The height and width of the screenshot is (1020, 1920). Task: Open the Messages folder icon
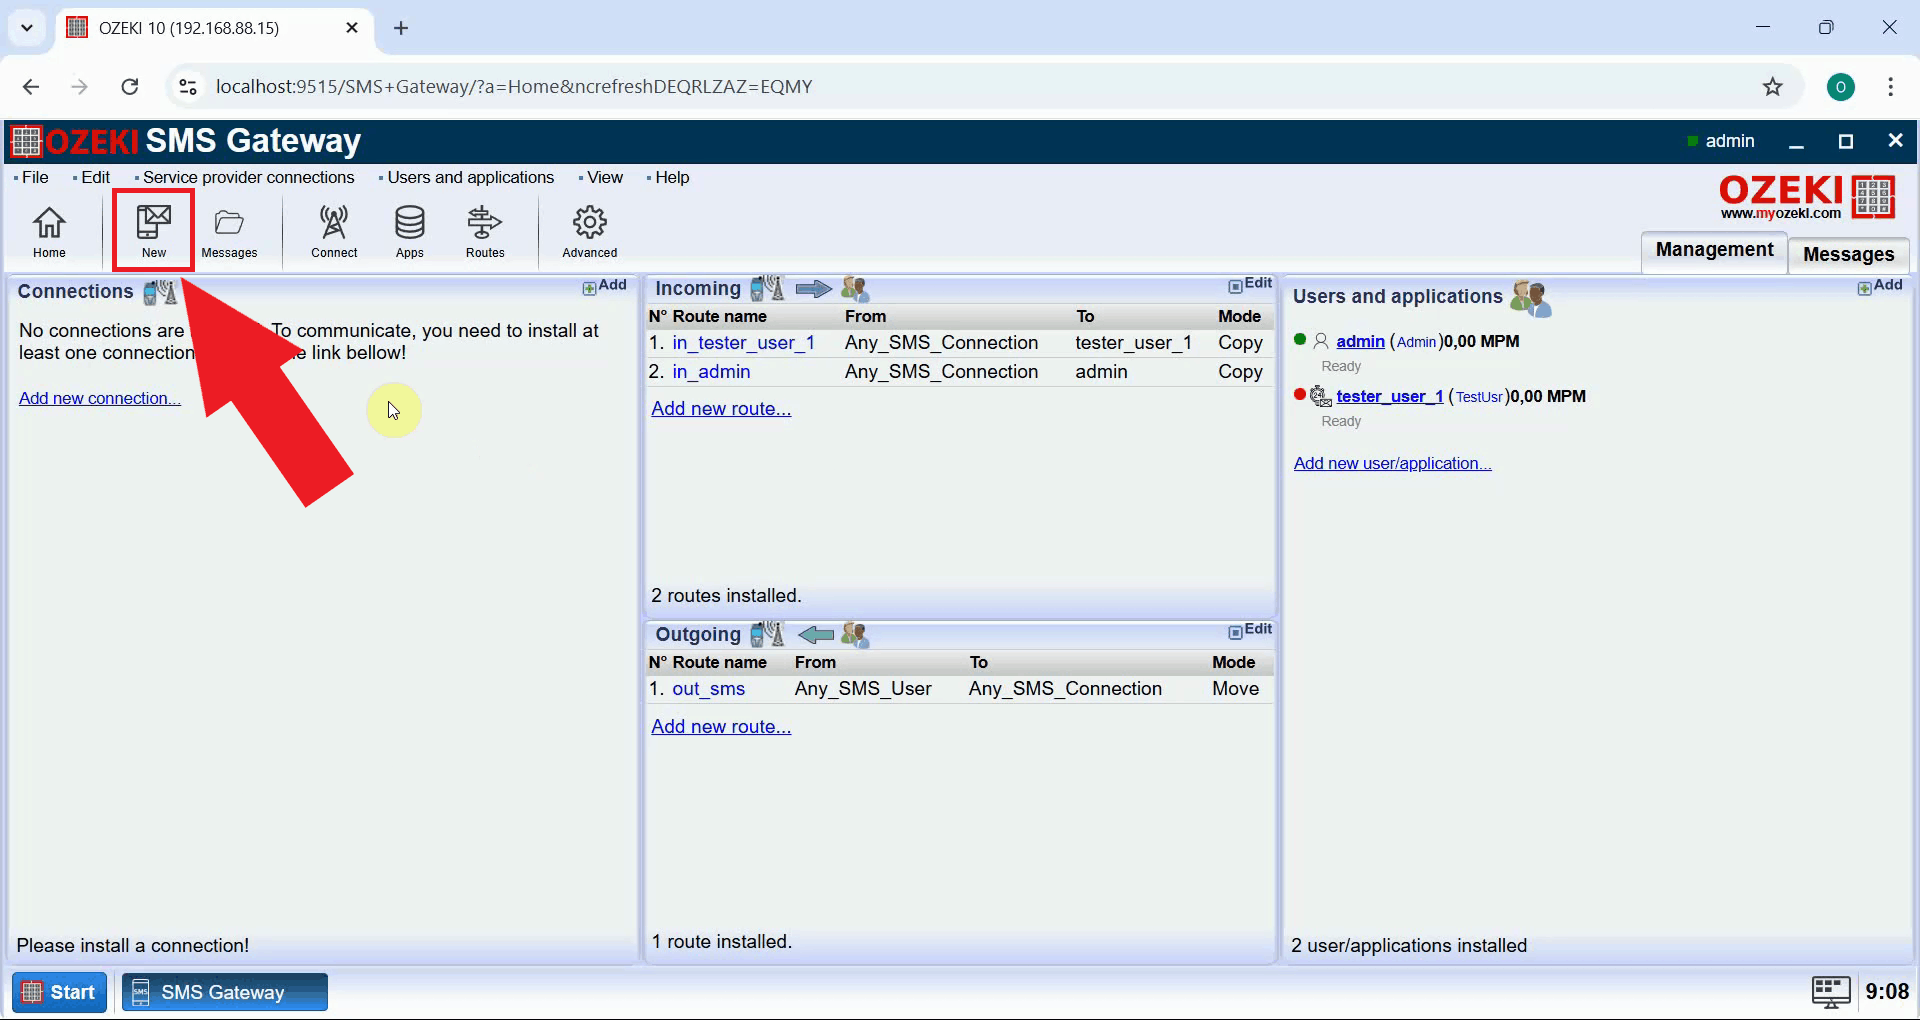point(229,230)
